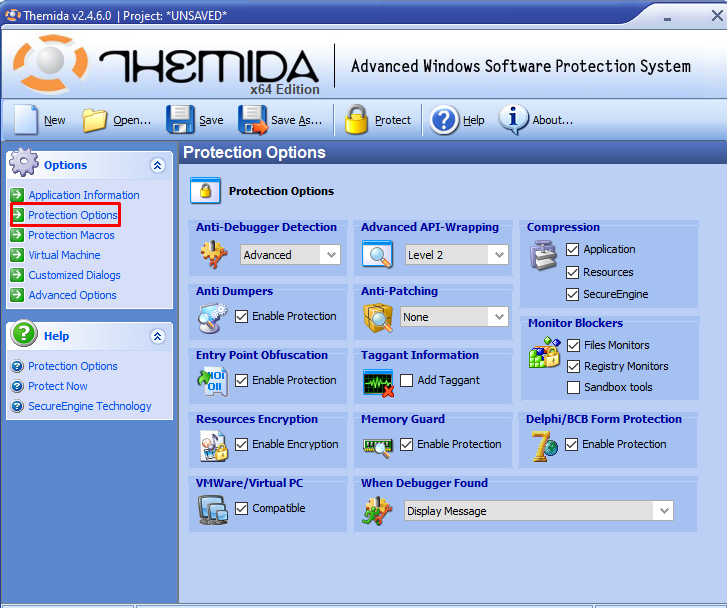Go to Protection Macros page
Screen dimensions: 727x608
71,235
